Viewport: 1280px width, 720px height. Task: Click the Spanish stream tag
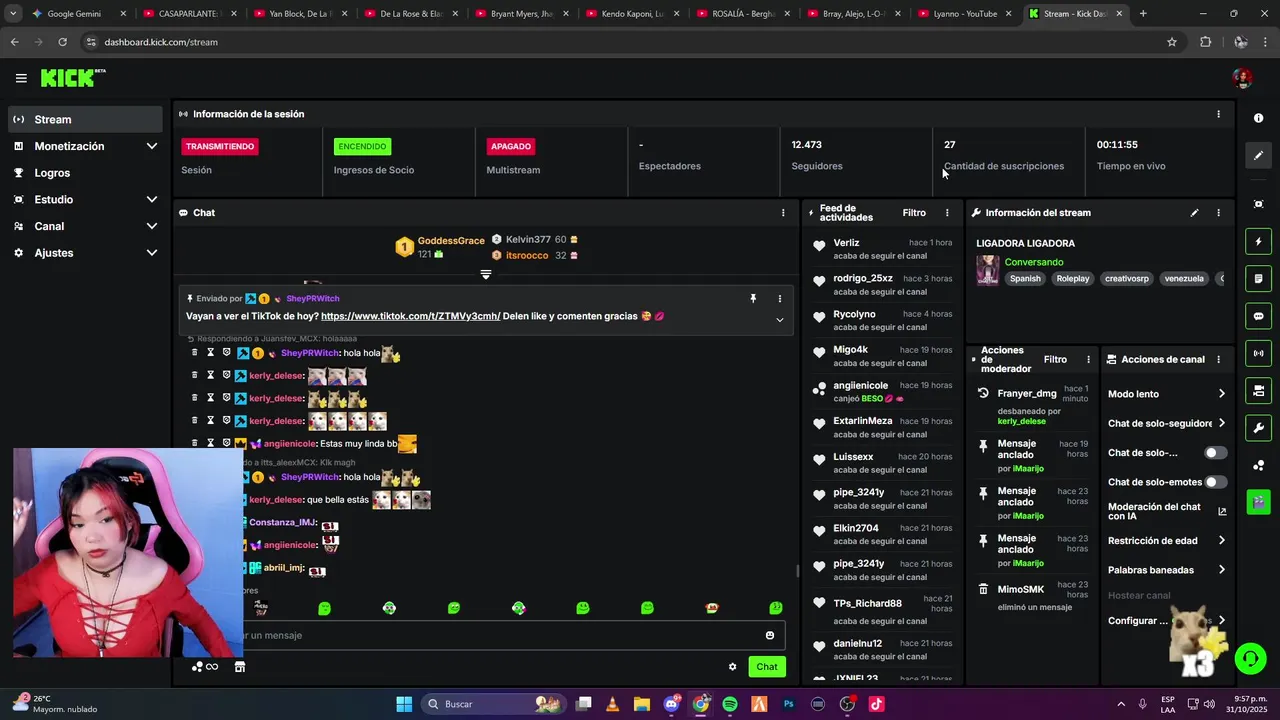1025,279
